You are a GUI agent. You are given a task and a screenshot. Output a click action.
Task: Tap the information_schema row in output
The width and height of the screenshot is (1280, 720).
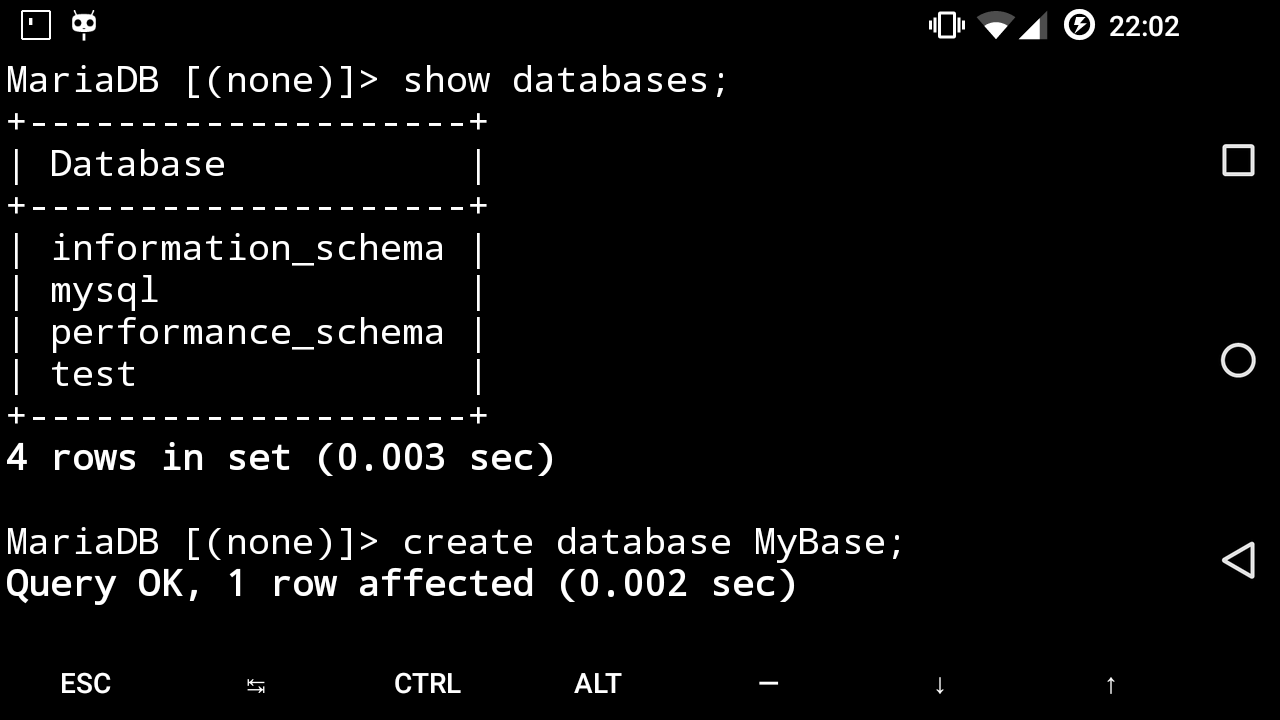click(247, 248)
